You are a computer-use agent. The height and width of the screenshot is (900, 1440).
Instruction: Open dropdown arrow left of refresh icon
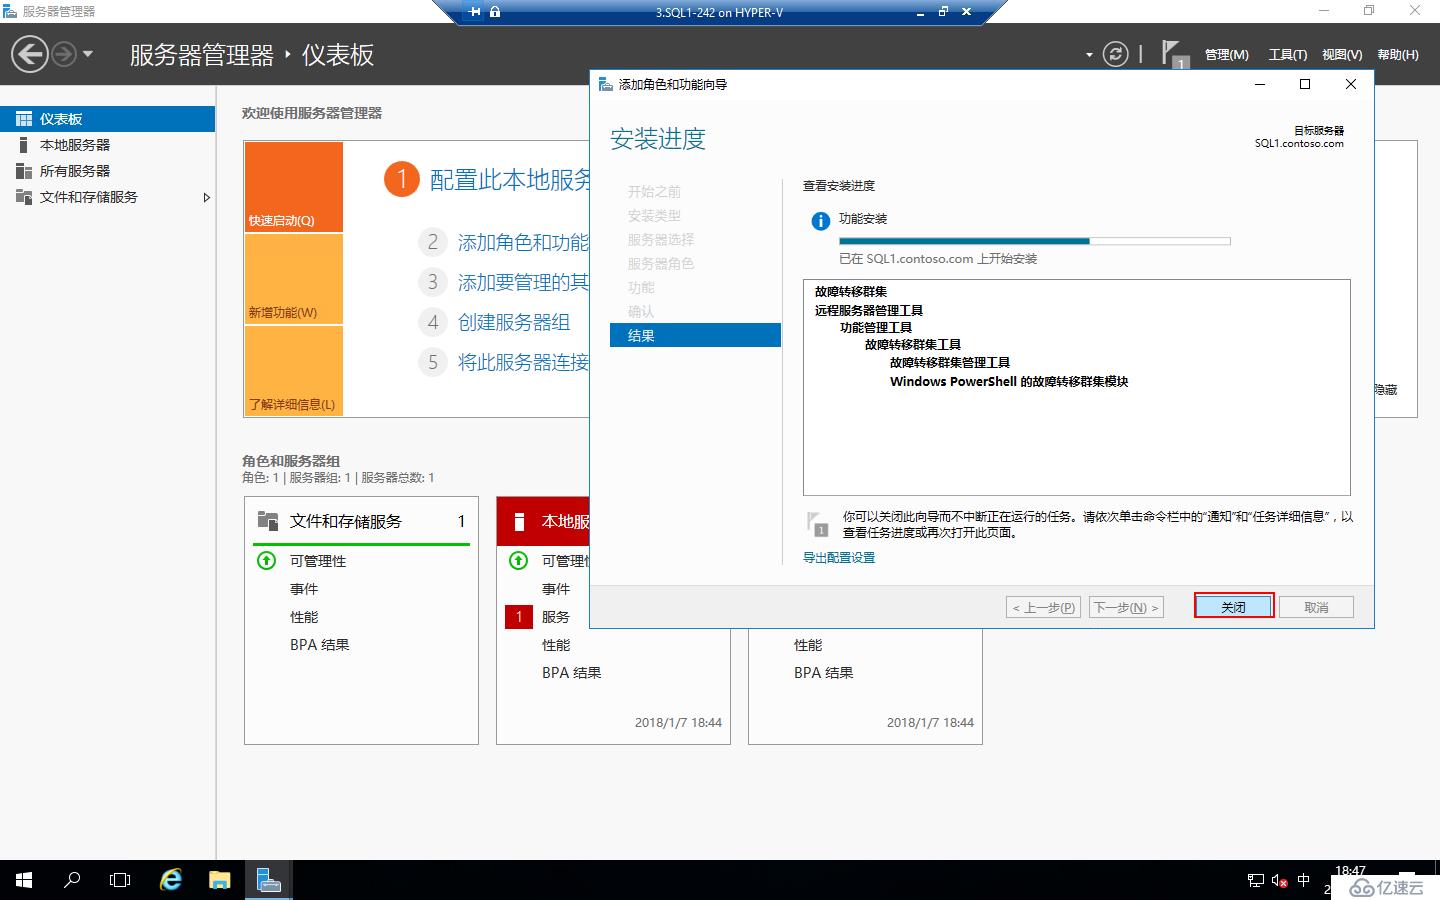click(x=1089, y=55)
